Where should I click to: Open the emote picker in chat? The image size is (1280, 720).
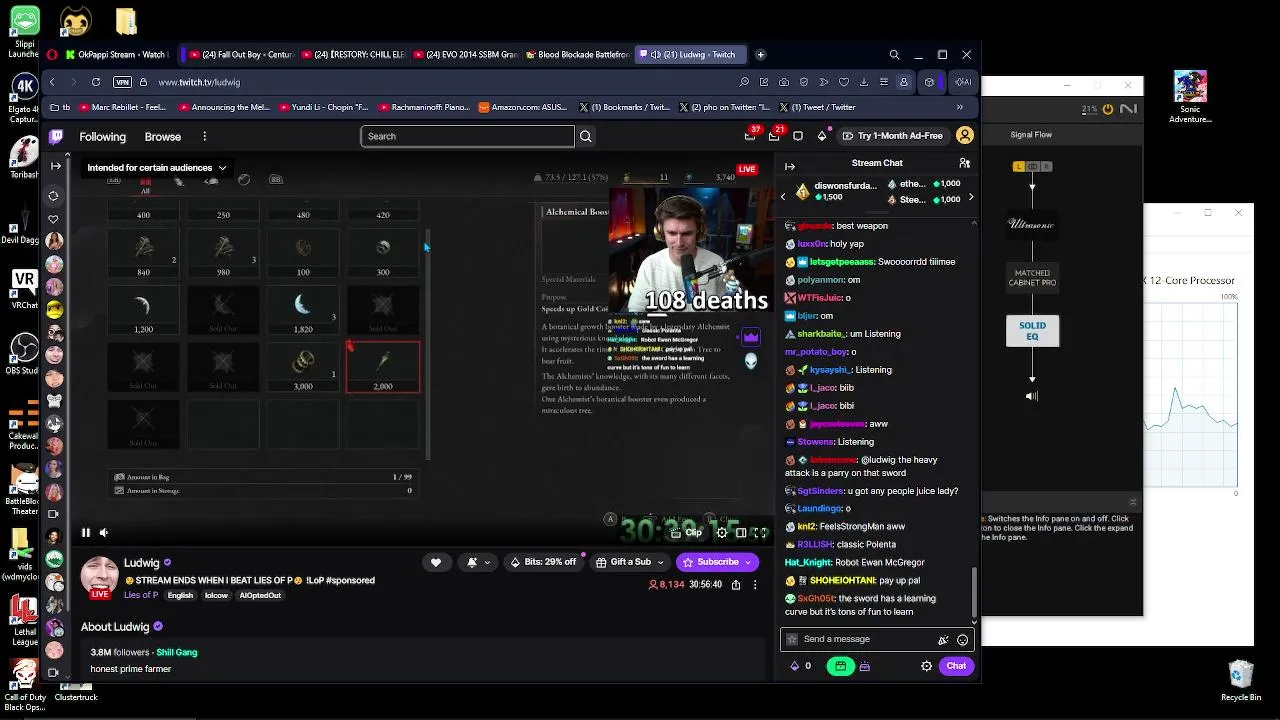(962, 639)
